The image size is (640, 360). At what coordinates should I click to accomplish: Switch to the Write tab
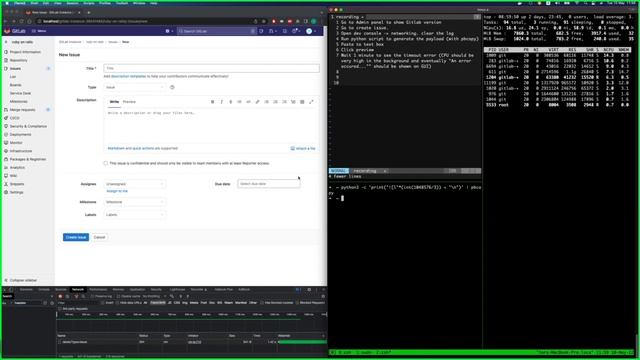point(114,102)
